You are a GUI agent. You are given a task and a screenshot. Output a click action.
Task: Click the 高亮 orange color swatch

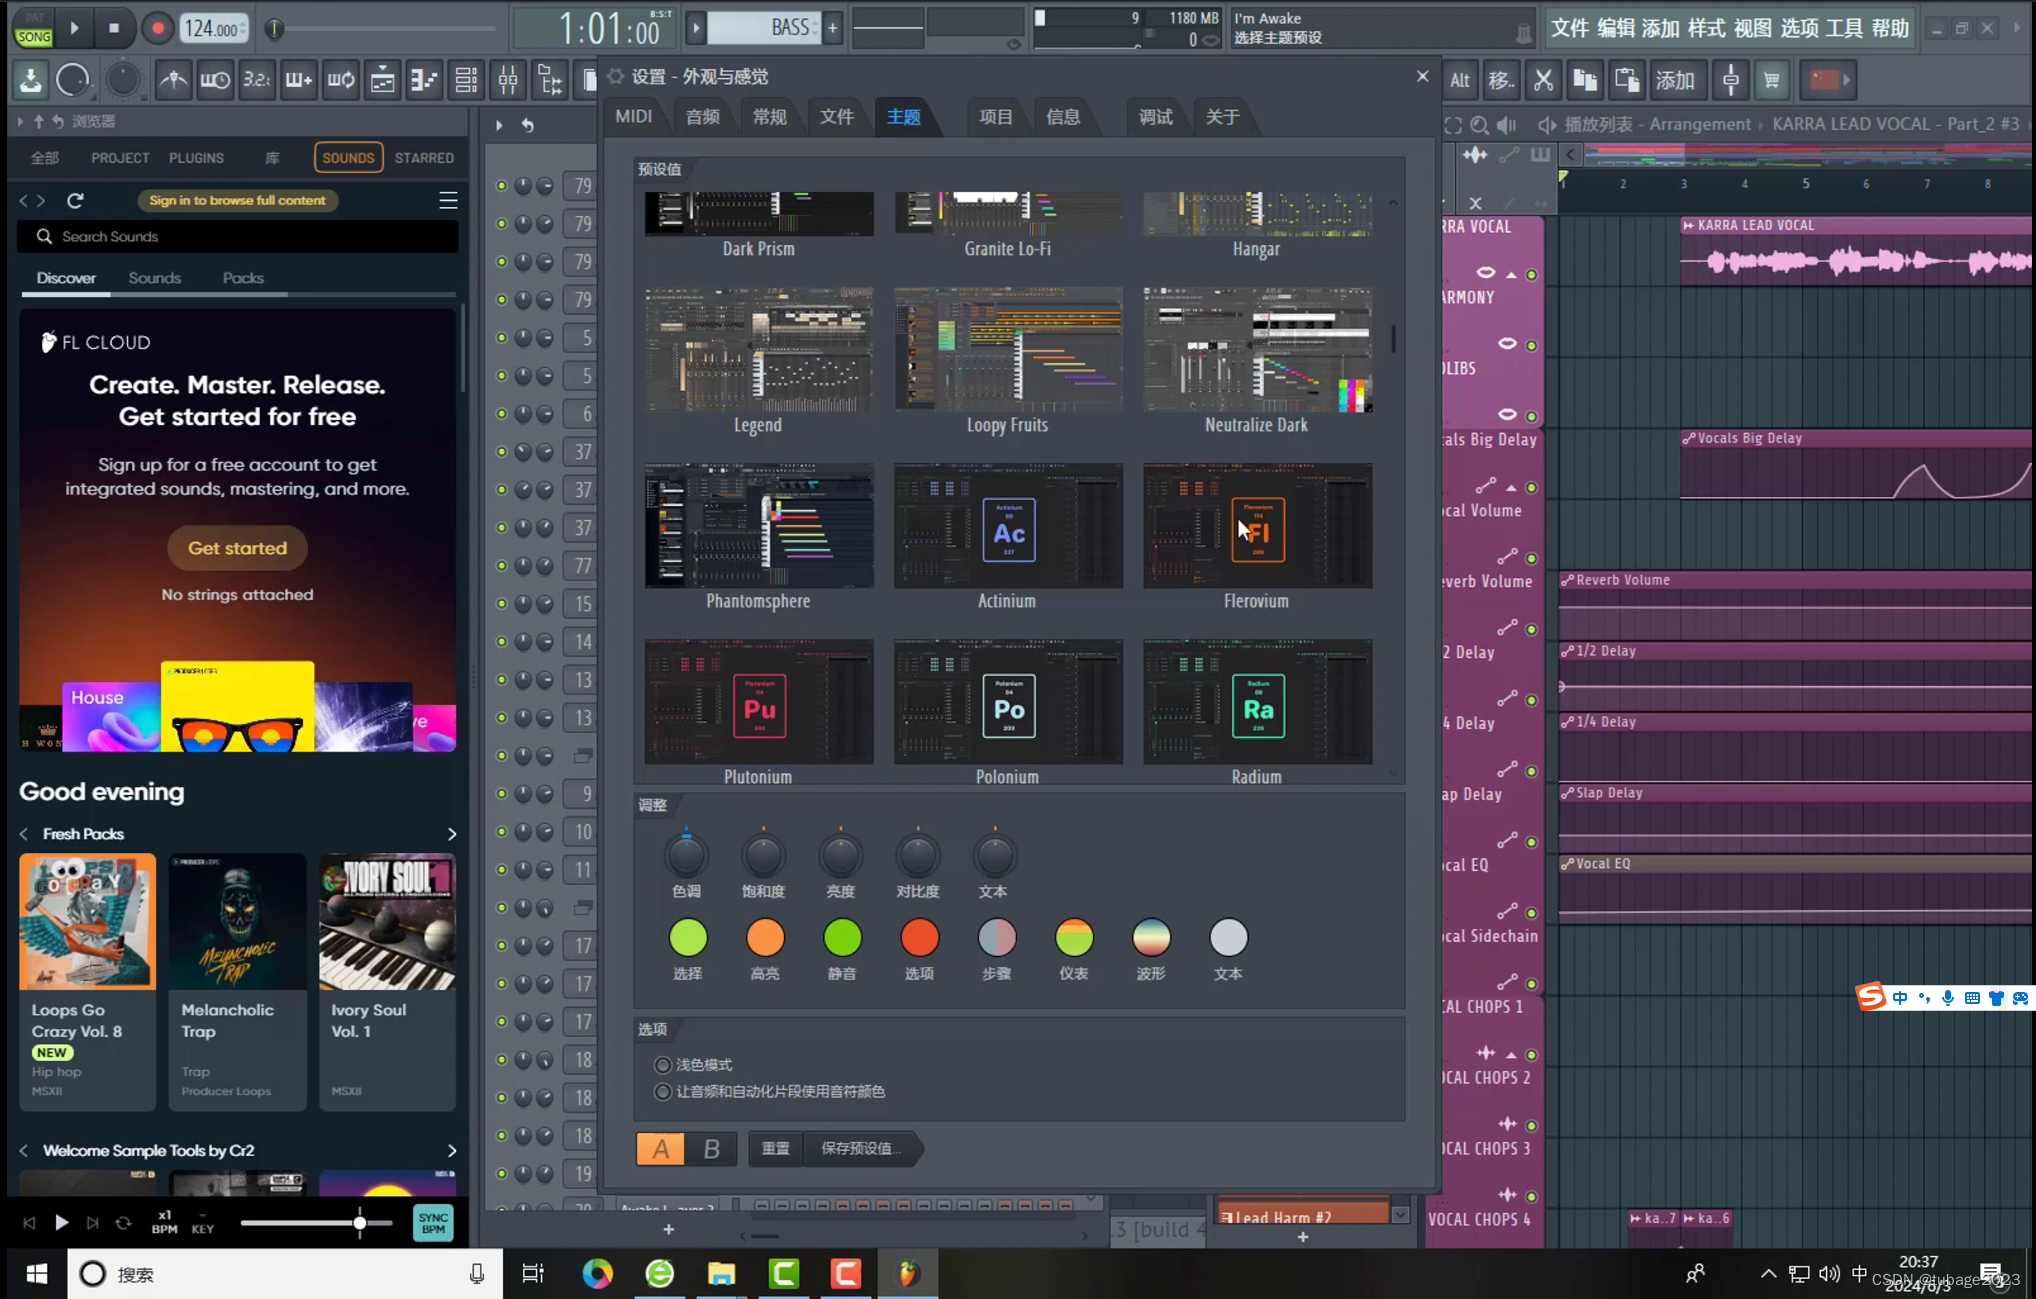pyautogui.click(x=765, y=938)
